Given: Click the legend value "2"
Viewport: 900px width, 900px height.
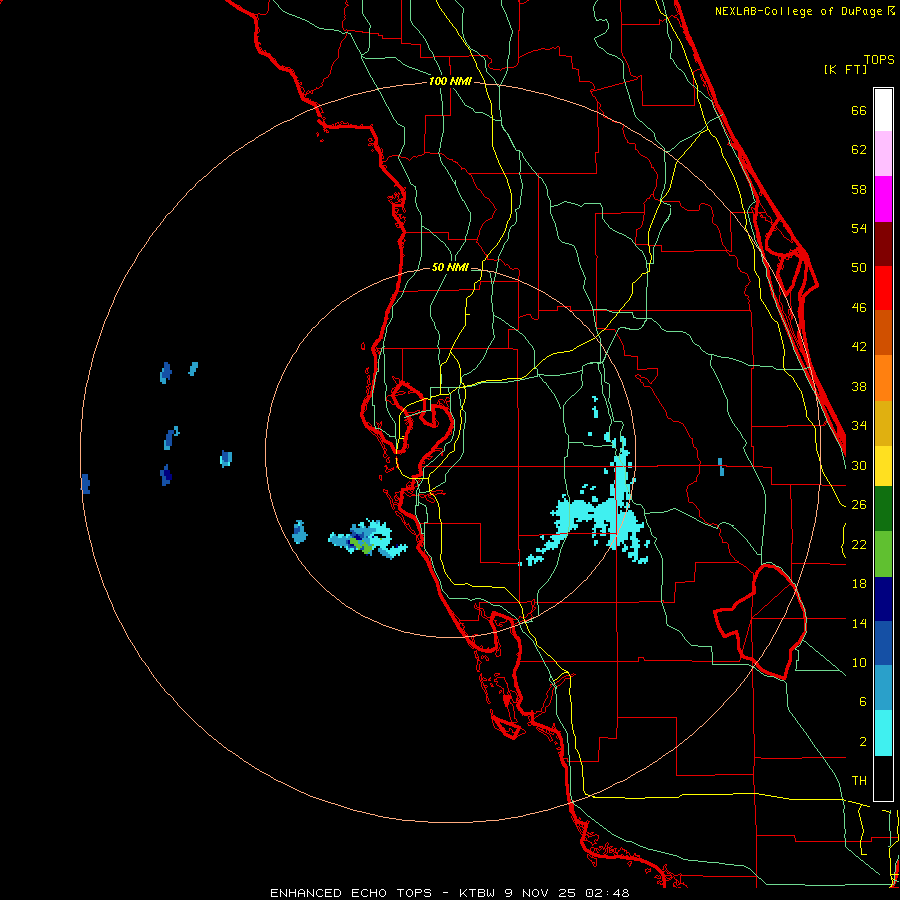Looking at the screenshot, I should point(862,742).
